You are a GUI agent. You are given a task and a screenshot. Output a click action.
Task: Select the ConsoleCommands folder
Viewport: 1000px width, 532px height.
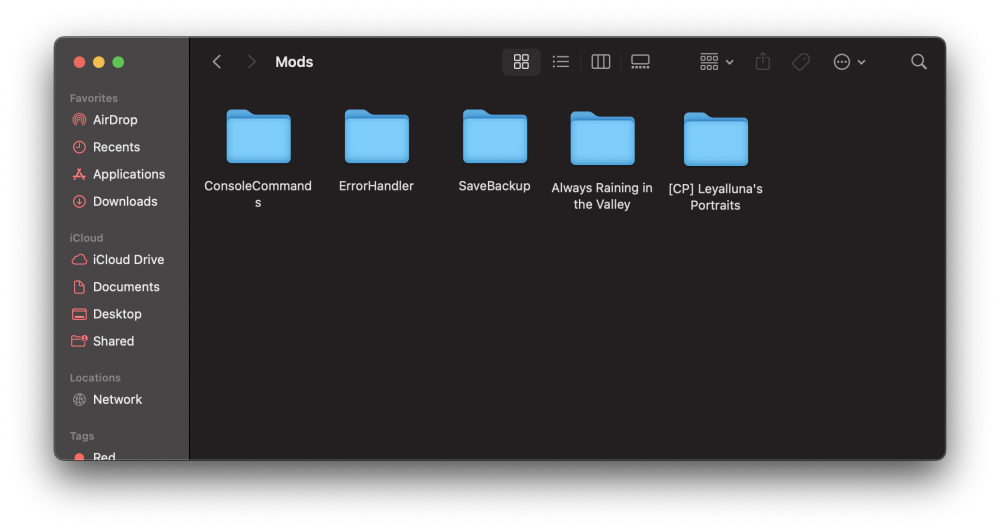[x=258, y=137]
